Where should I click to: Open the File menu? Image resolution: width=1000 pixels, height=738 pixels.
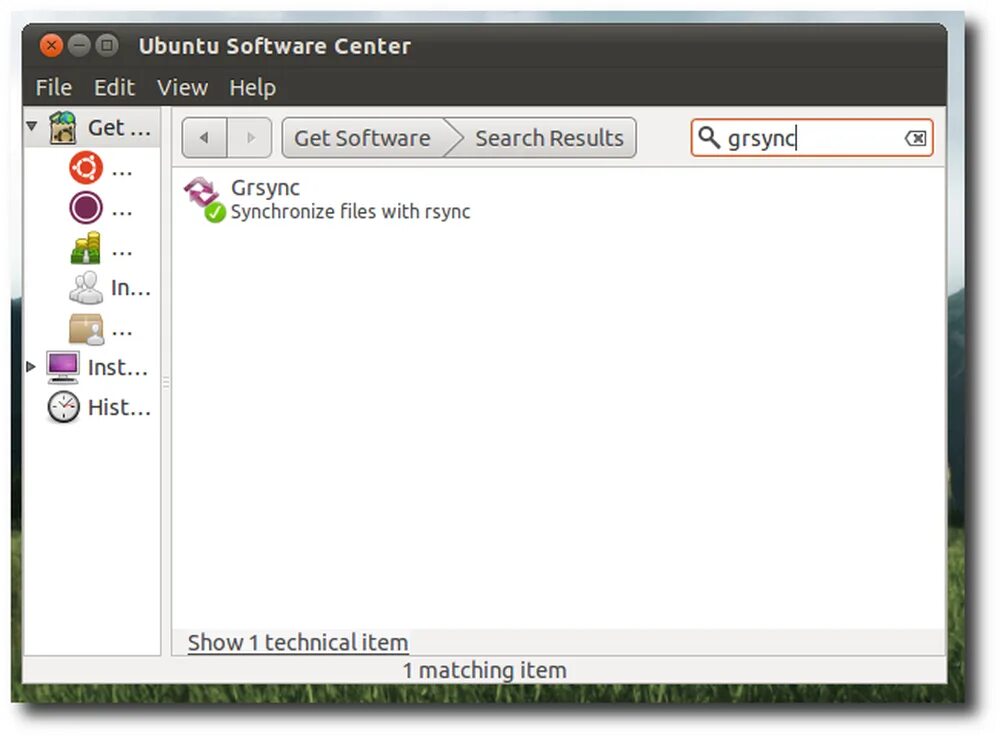click(x=54, y=87)
